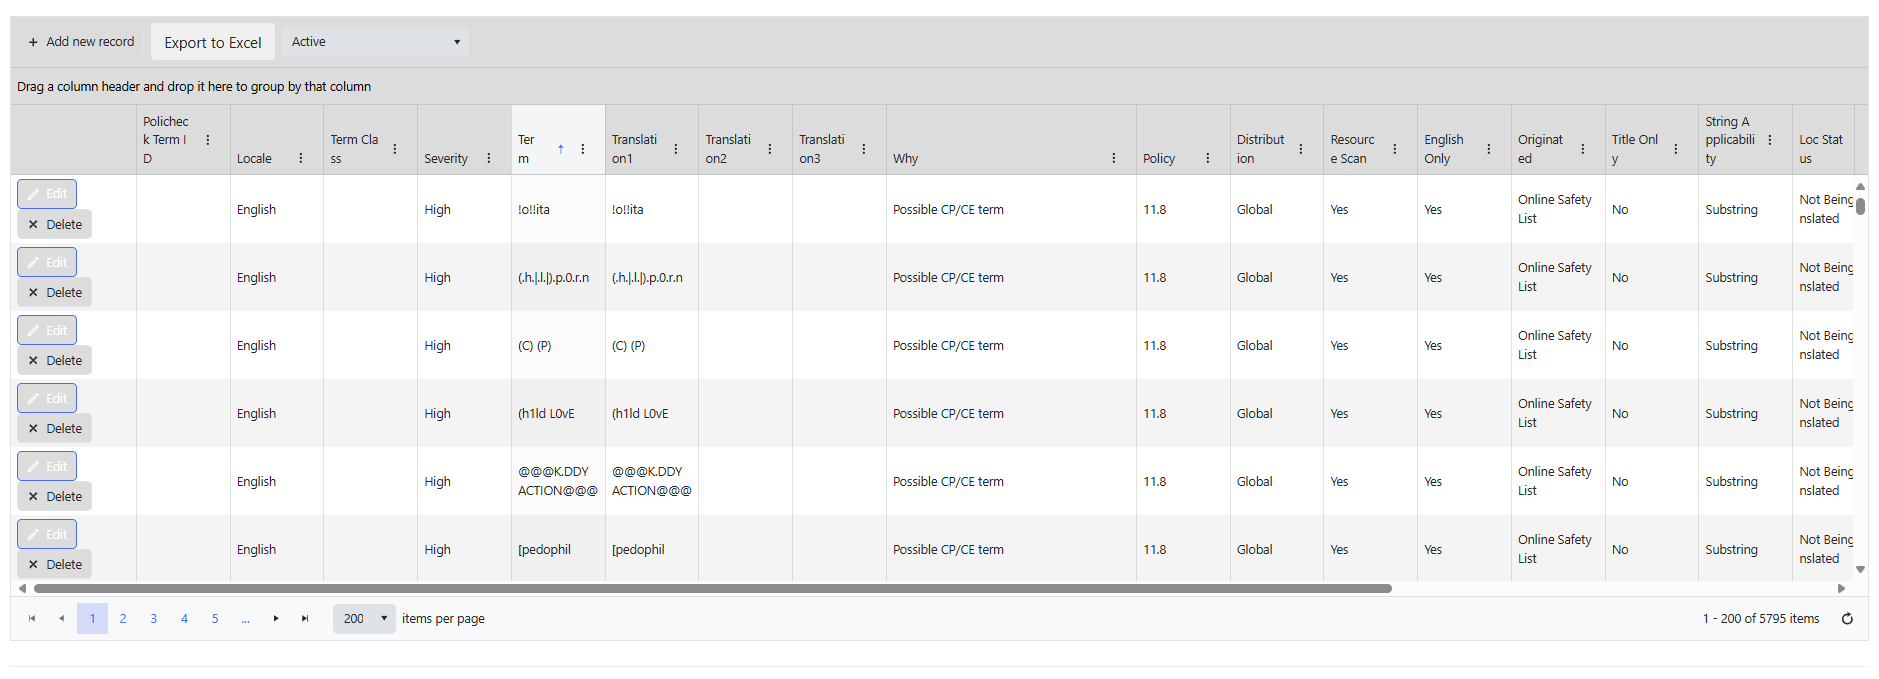Go to the next page arrow
Image resolution: width=1879 pixels, height=679 pixels.
coord(276,619)
